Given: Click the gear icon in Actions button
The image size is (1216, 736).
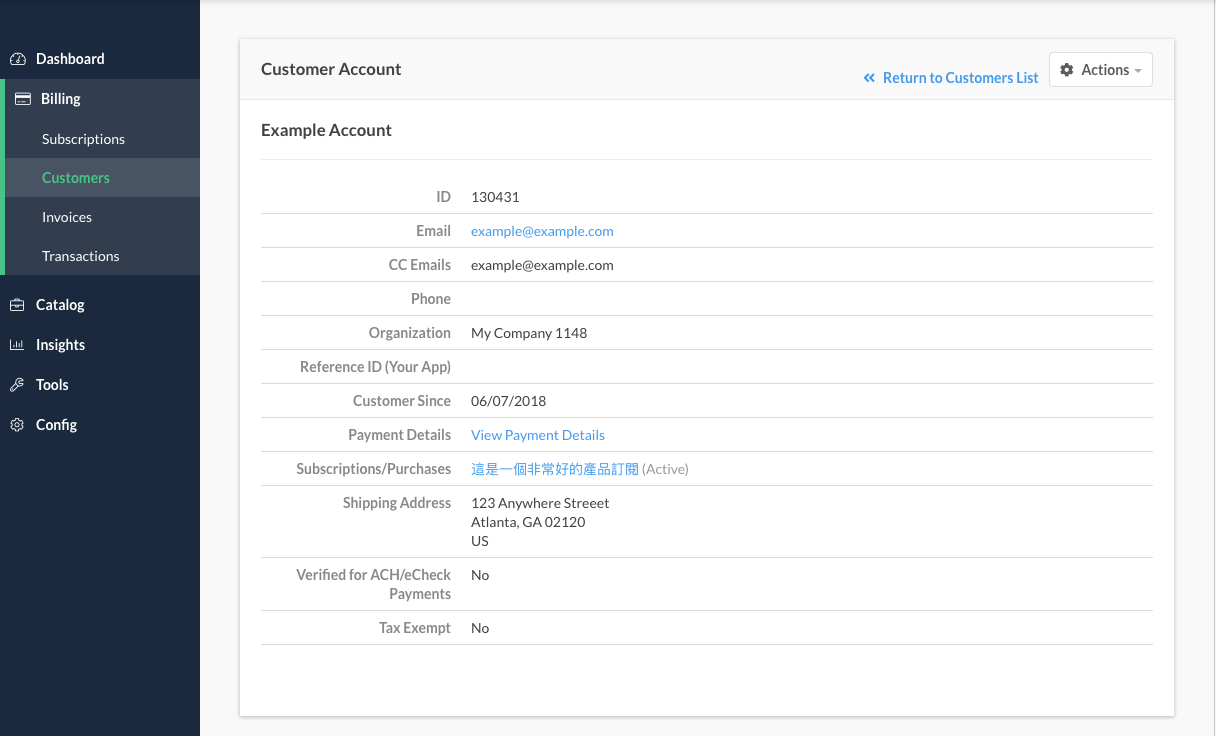Looking at the screenshot, I should point(1067,70).
